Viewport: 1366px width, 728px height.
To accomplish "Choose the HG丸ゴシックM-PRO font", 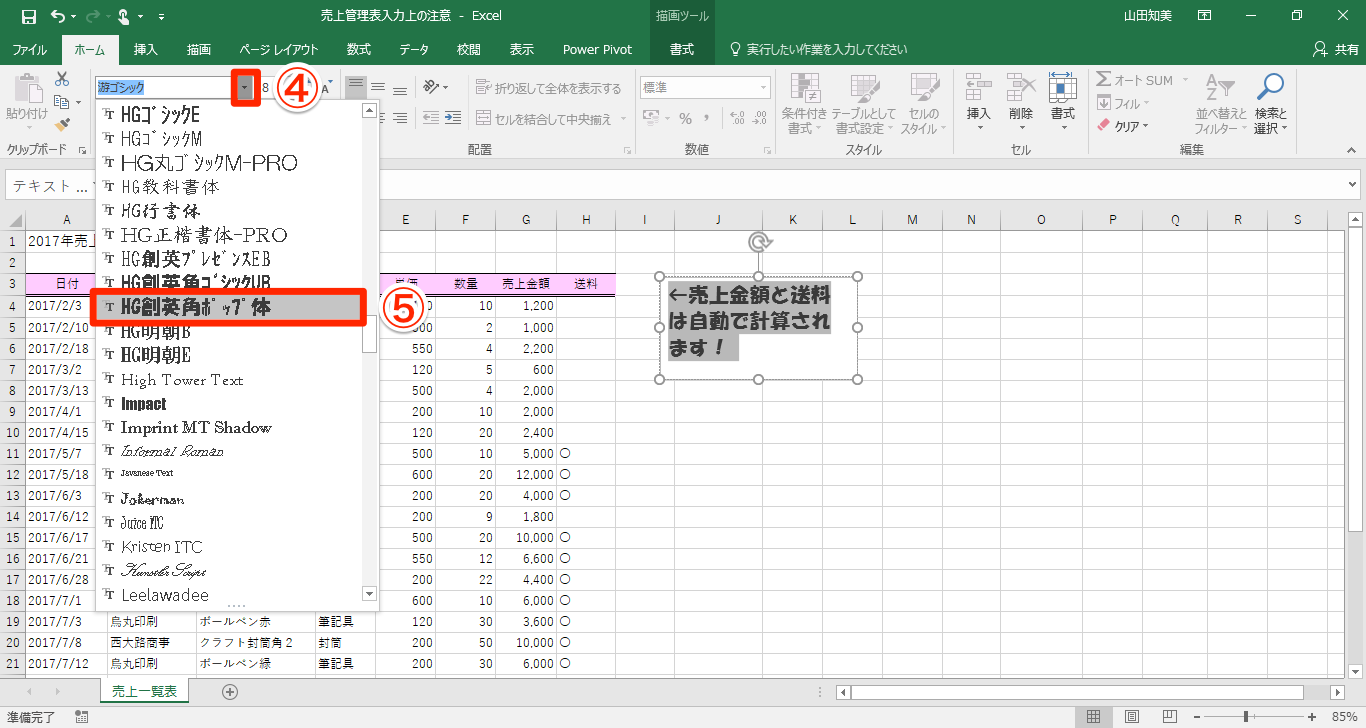I will [x=236, y=162].
